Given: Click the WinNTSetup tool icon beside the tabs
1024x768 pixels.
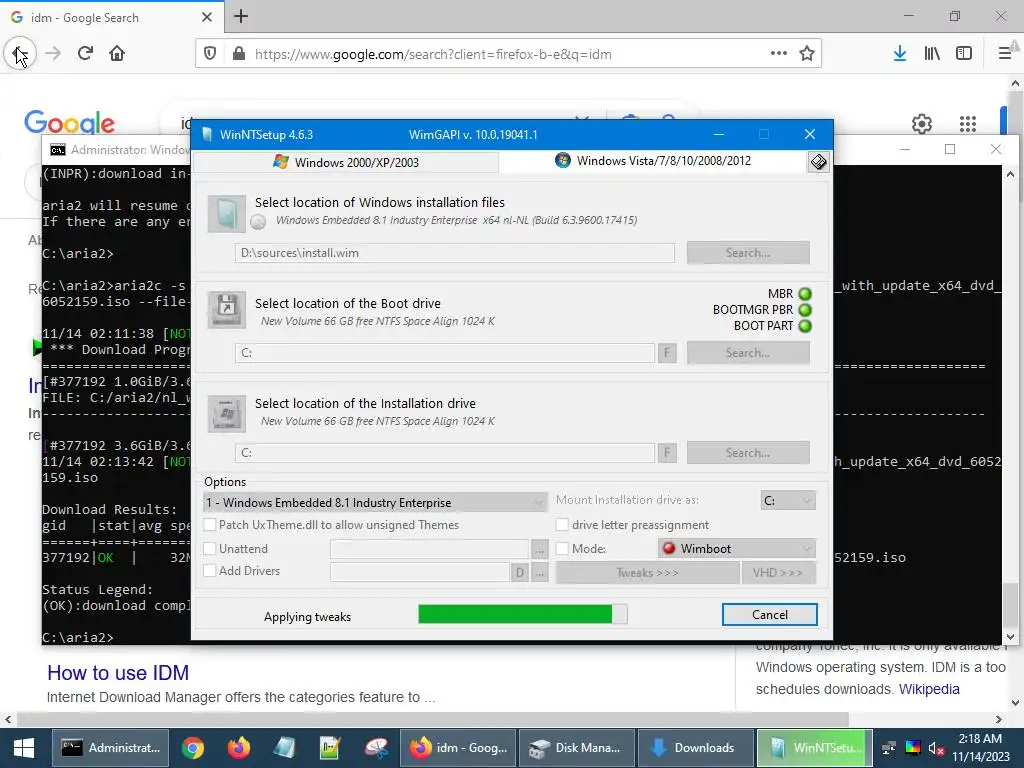Looking at the screenshot, I should click(818, 161).
